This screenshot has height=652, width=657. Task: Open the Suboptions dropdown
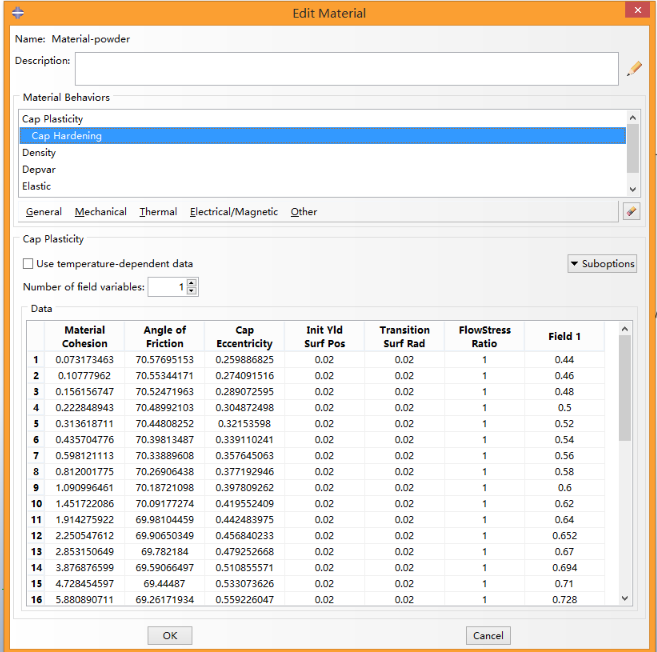(x=601, y=264)
